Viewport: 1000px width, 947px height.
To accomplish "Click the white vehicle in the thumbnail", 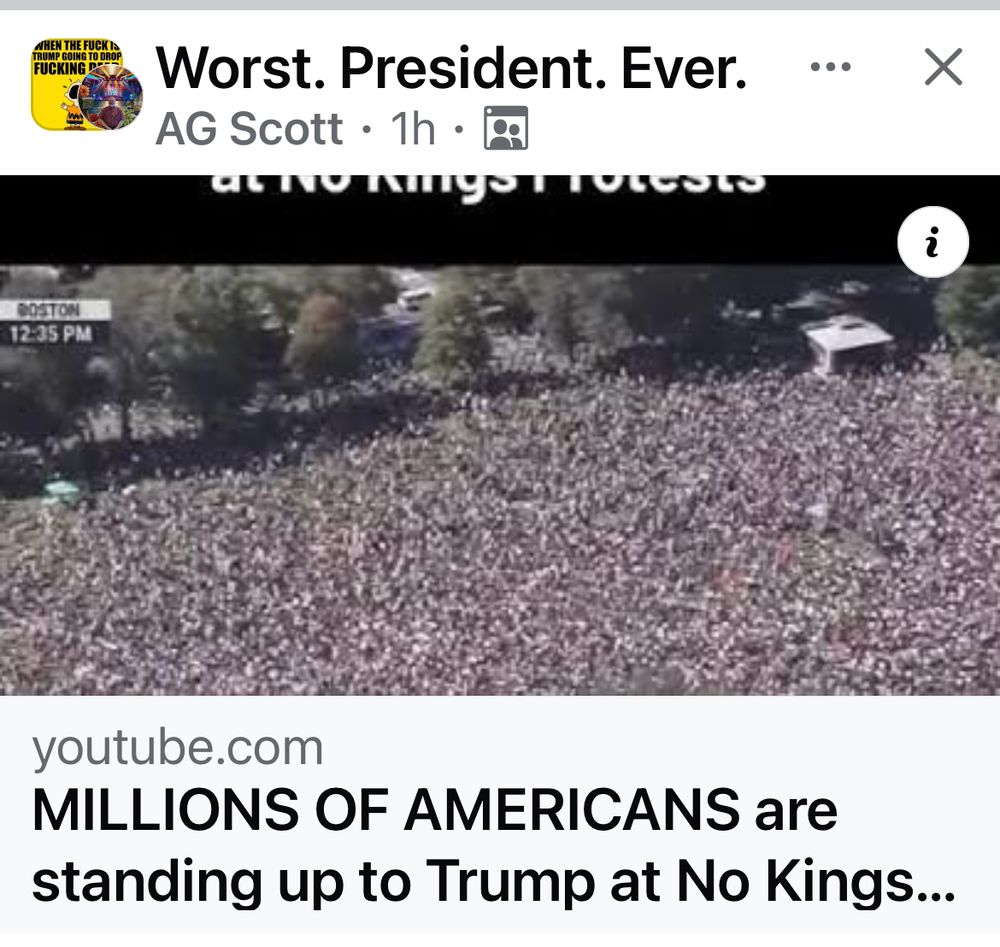I will 846,343.
